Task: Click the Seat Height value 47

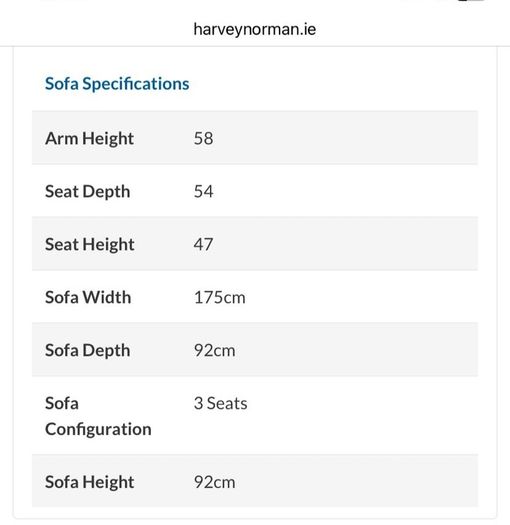Action: tap(203, 244)
